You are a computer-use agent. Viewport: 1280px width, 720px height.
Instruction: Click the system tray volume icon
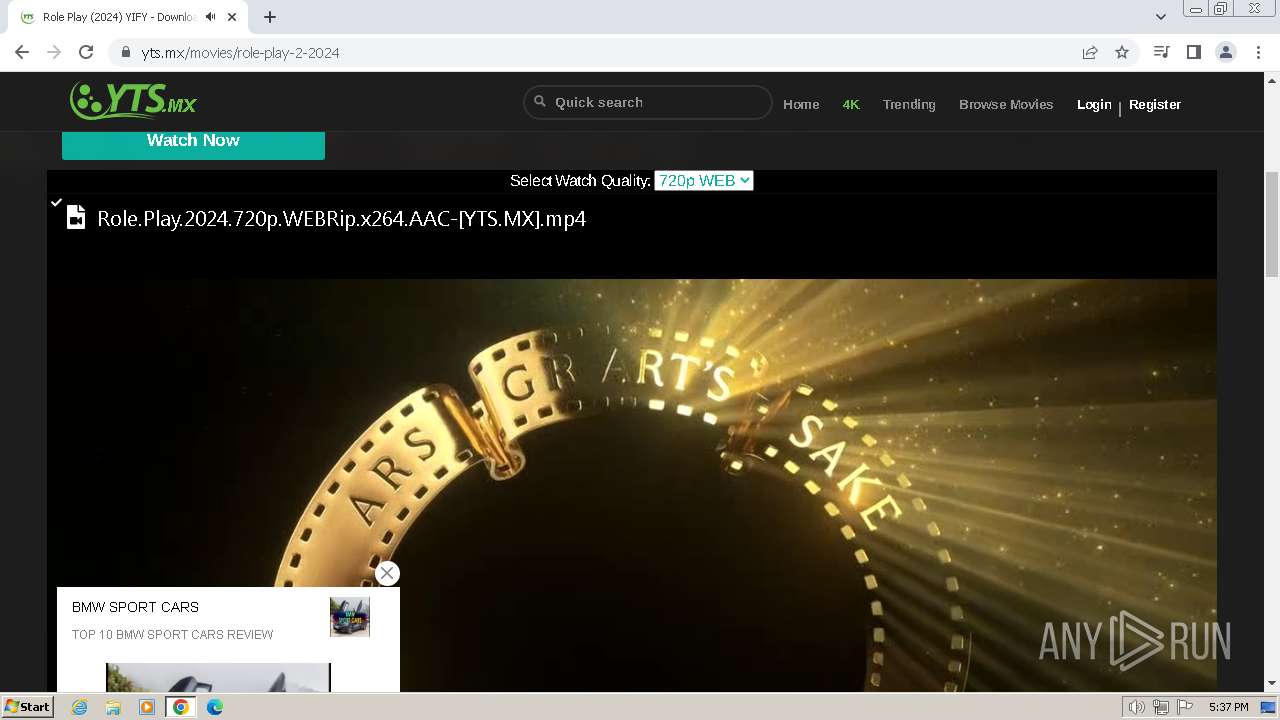pos(1137,707)
